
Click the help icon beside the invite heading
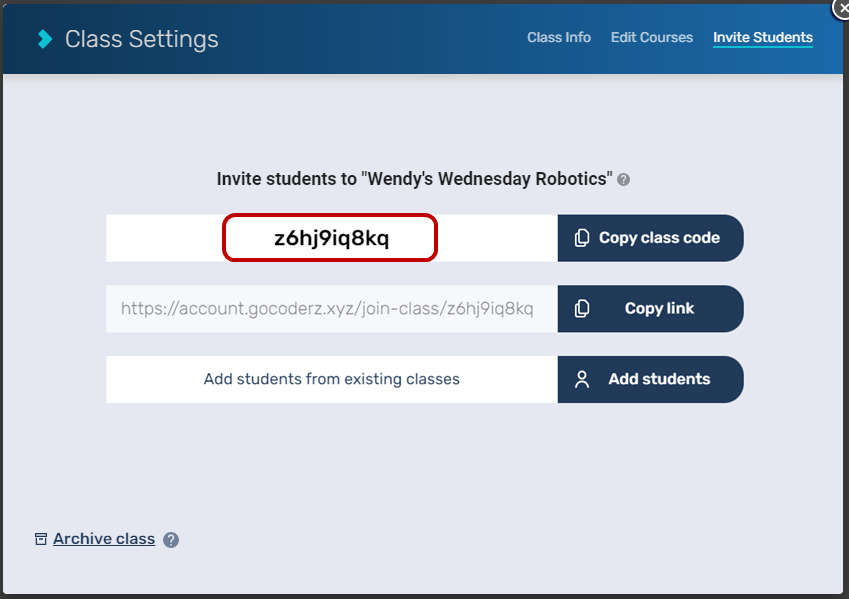624,180
